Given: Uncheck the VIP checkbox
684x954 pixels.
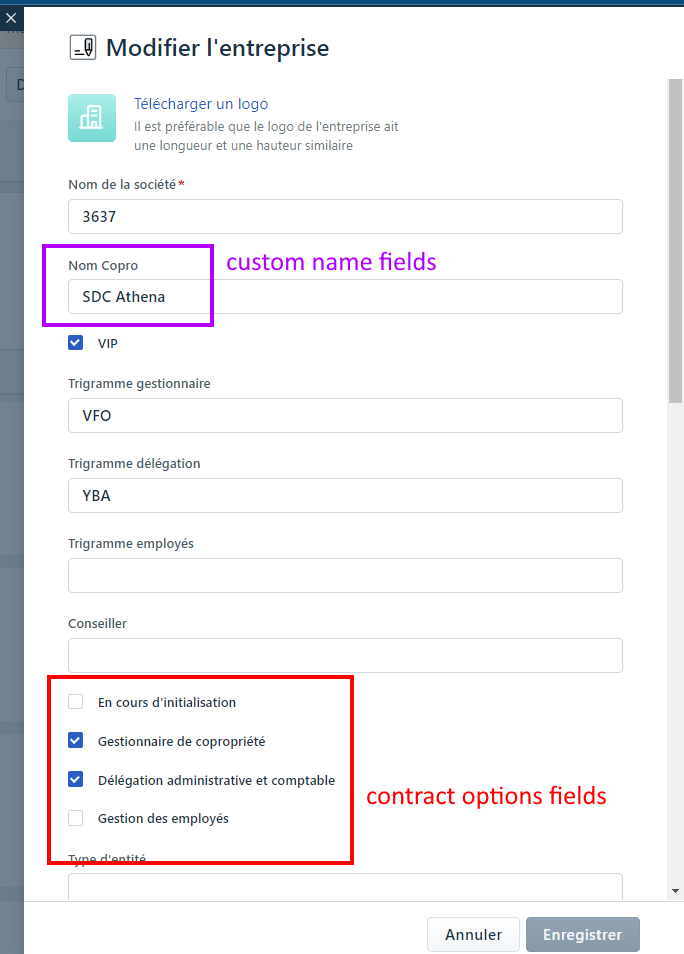Looking at the screenshot, I should (75, 343).
